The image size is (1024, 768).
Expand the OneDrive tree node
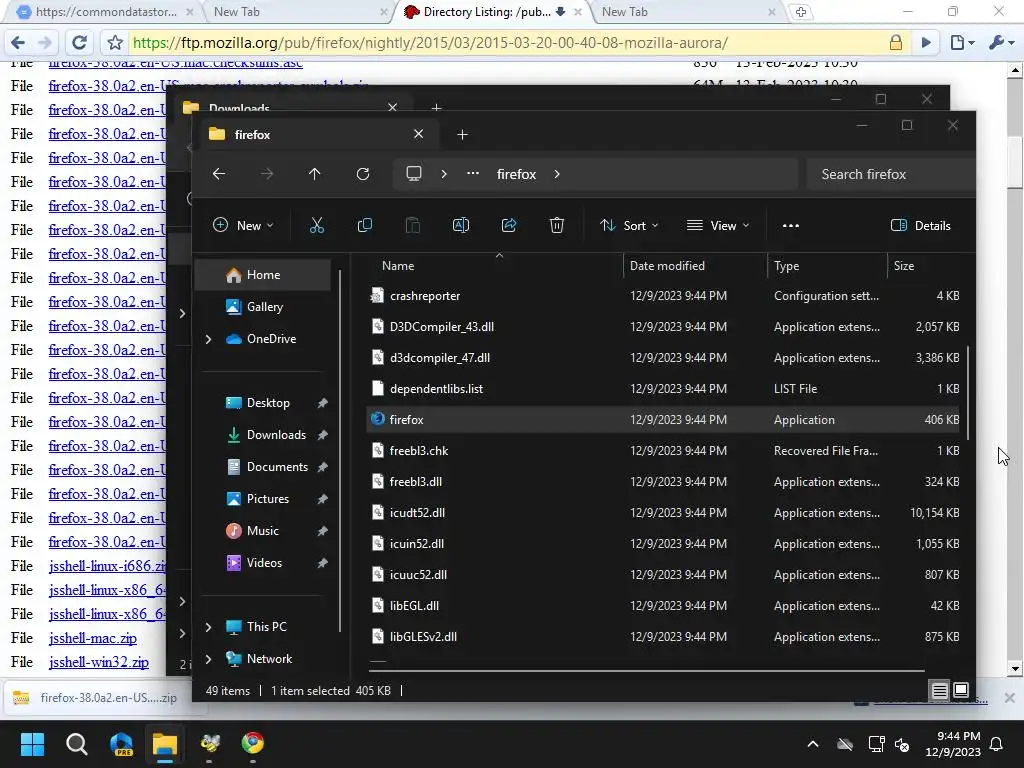[x=208, y=339]
